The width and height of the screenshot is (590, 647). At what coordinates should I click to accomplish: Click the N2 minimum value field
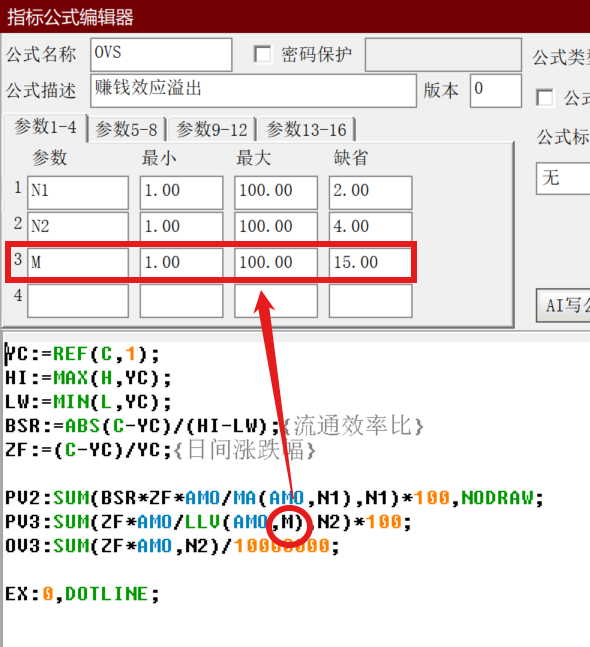pyautogui.click(x=182, y=227)
